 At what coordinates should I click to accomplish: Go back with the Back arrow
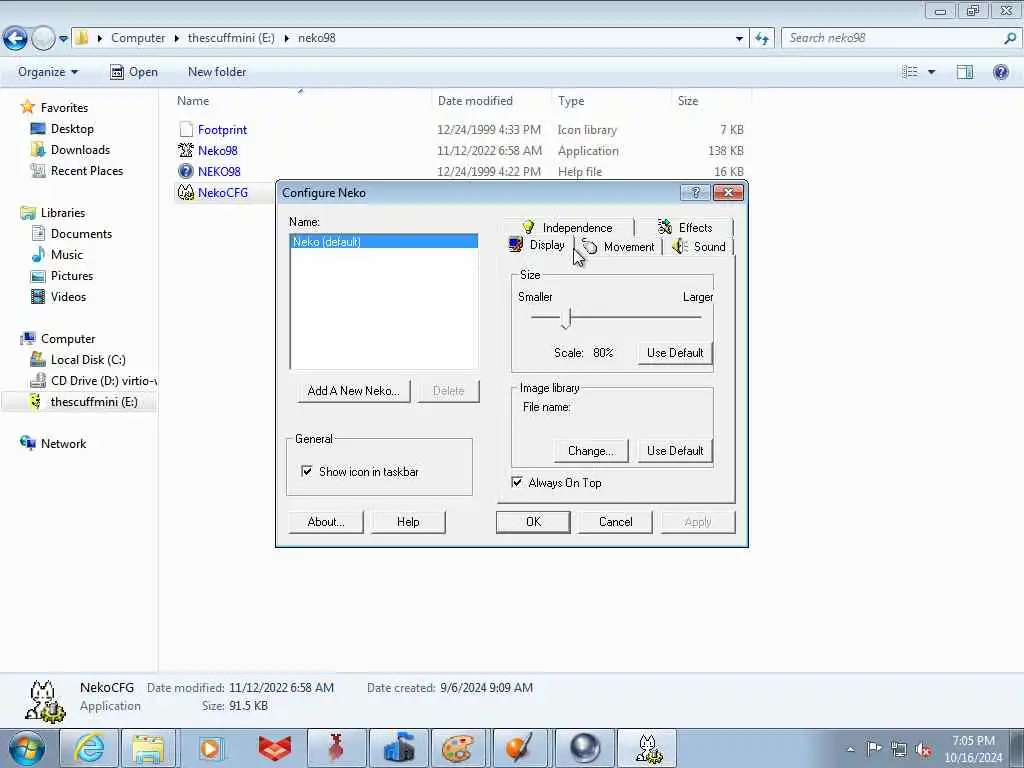point(15,38)
